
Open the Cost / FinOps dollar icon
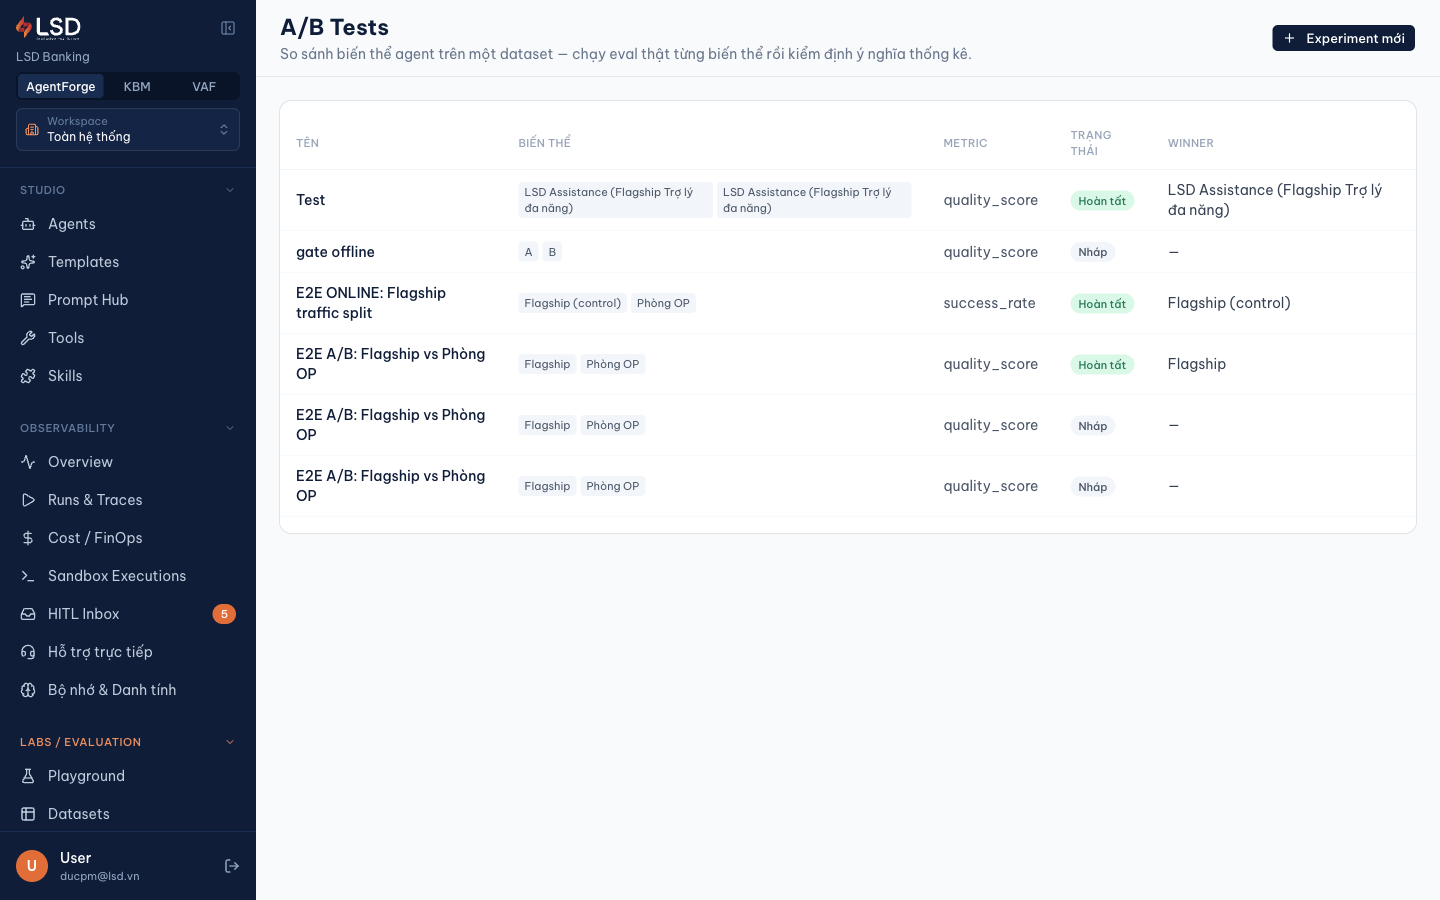[28, 538]
